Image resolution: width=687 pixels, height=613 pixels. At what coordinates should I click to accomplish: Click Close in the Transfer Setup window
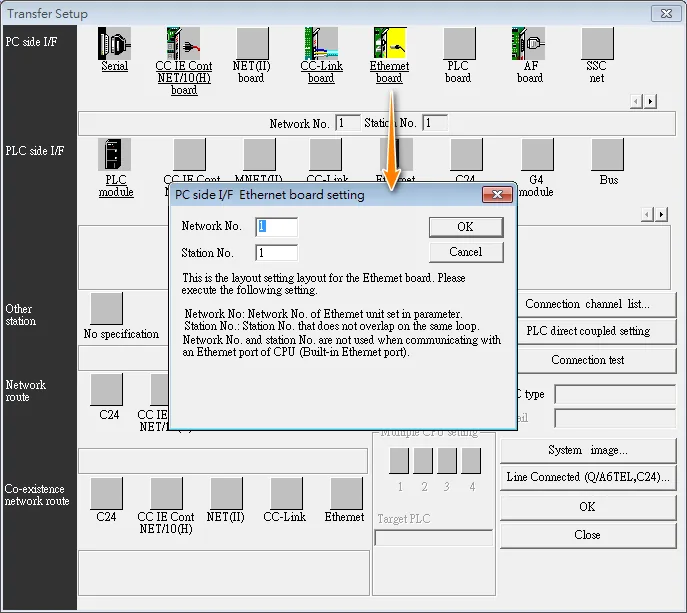(588, 535)
